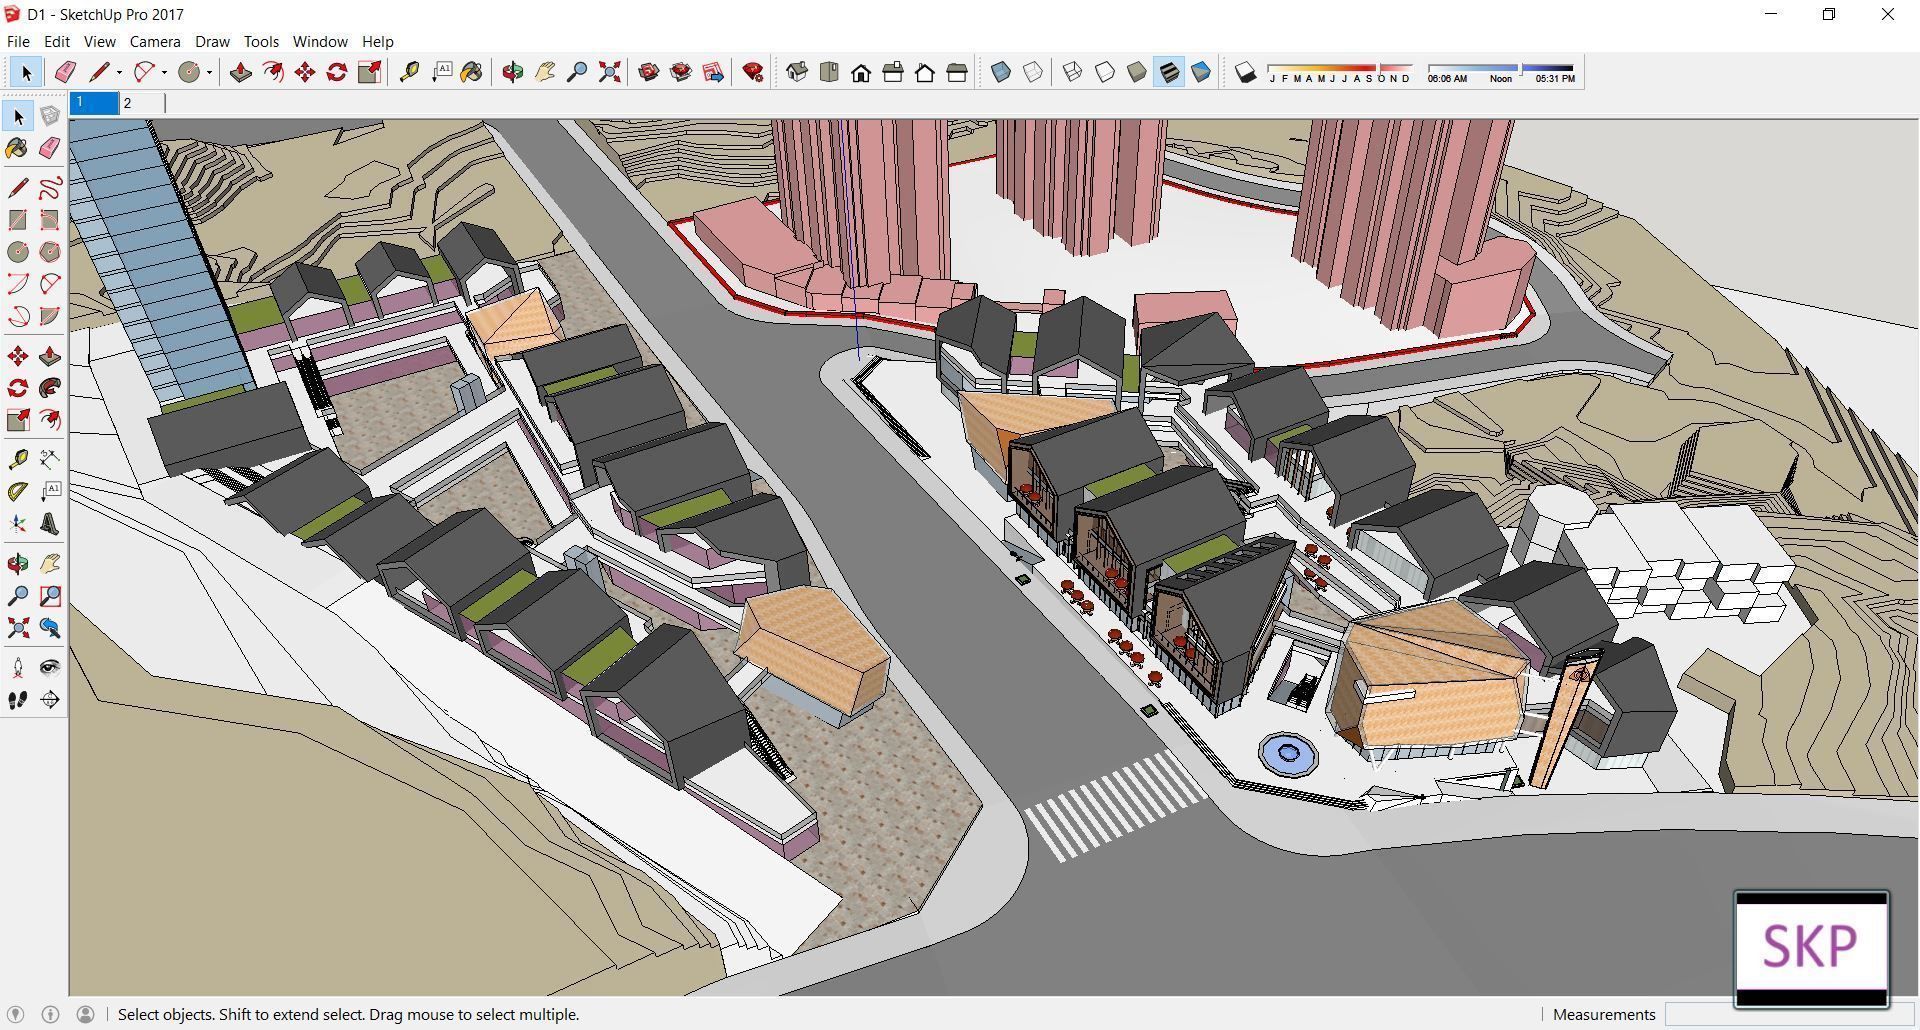Enable Shaded face style
This screenshot has width=1920, height=1030.
point(1137,72)
